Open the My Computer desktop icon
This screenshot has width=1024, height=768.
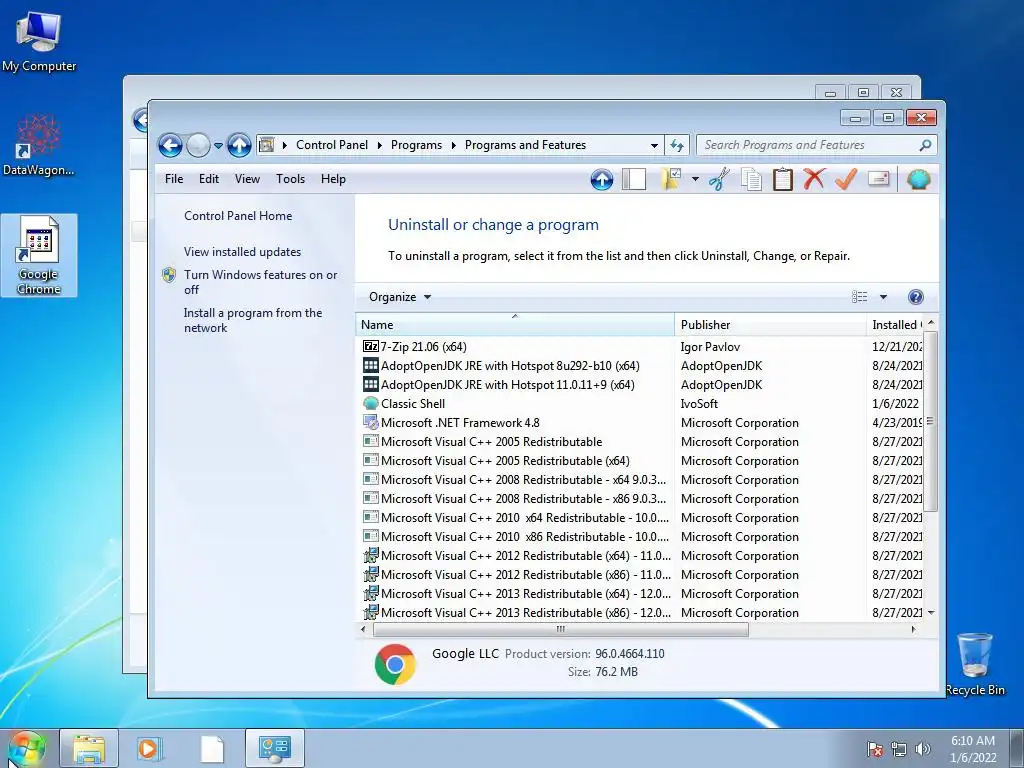point(39,40)
